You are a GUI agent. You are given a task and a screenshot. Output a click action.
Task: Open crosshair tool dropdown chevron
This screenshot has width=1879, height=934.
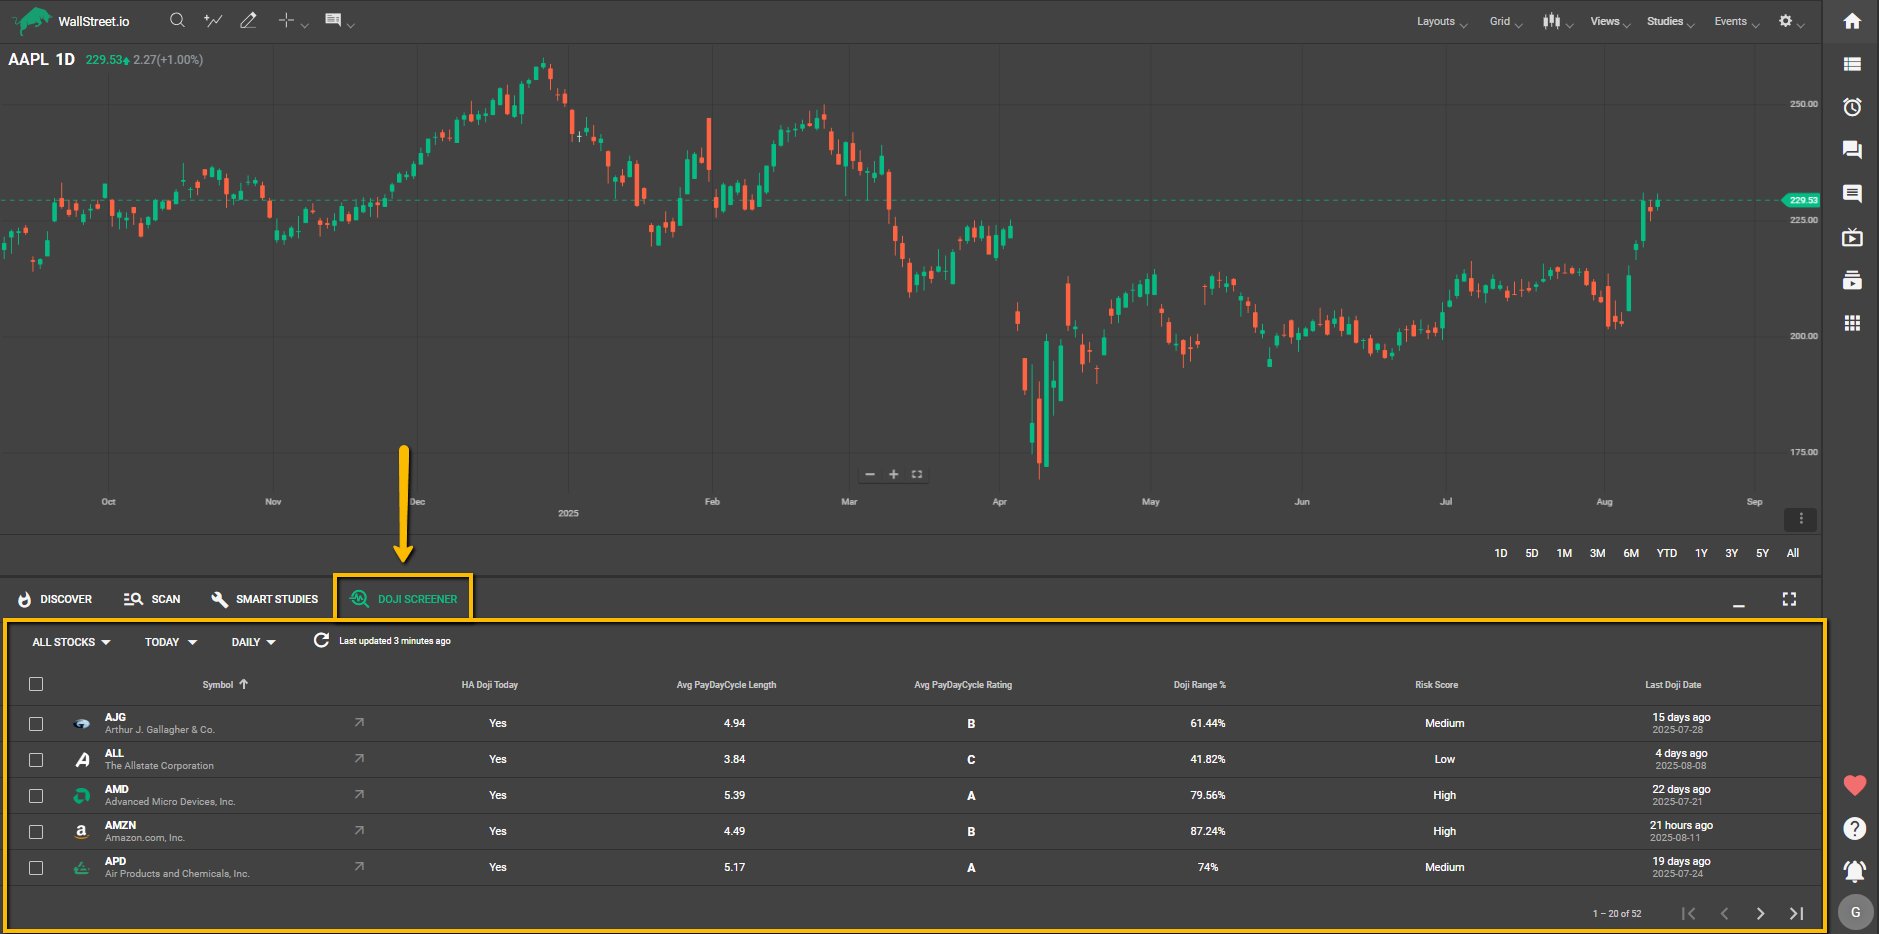(305, 24)
